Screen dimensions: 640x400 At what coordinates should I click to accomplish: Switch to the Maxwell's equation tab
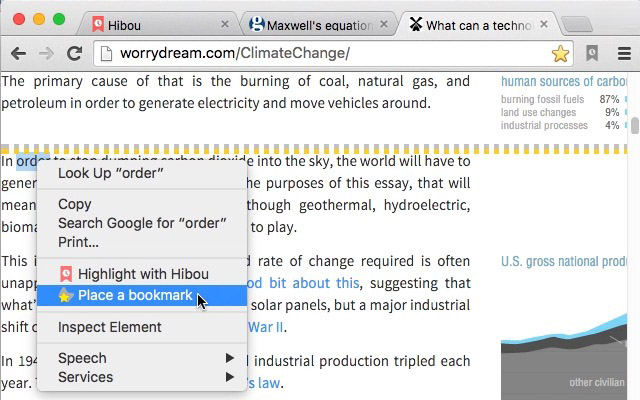318,25
